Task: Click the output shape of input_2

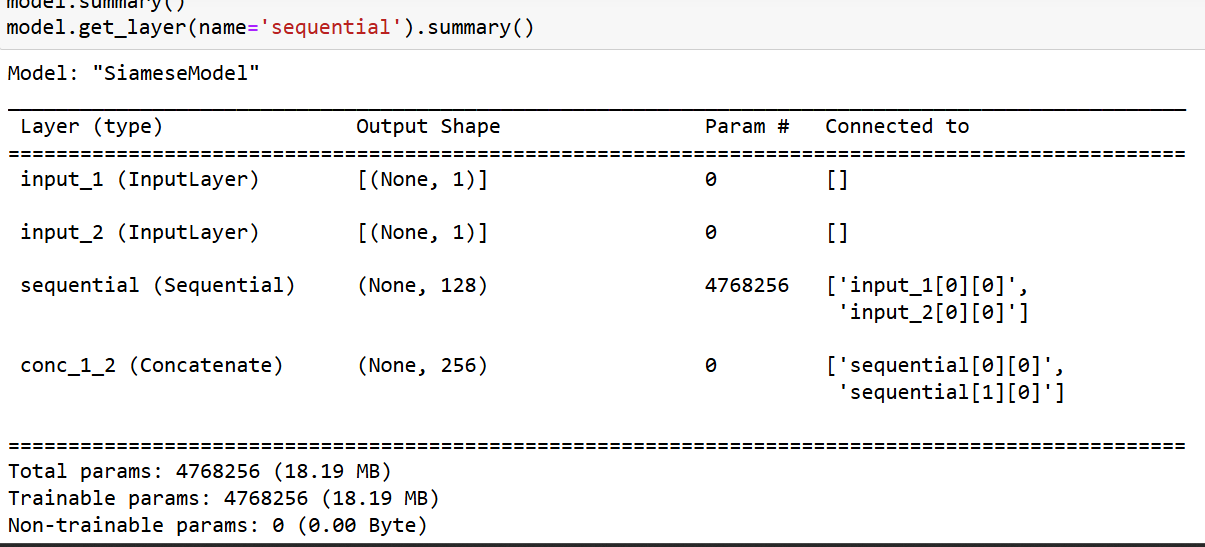Action: 422,233
